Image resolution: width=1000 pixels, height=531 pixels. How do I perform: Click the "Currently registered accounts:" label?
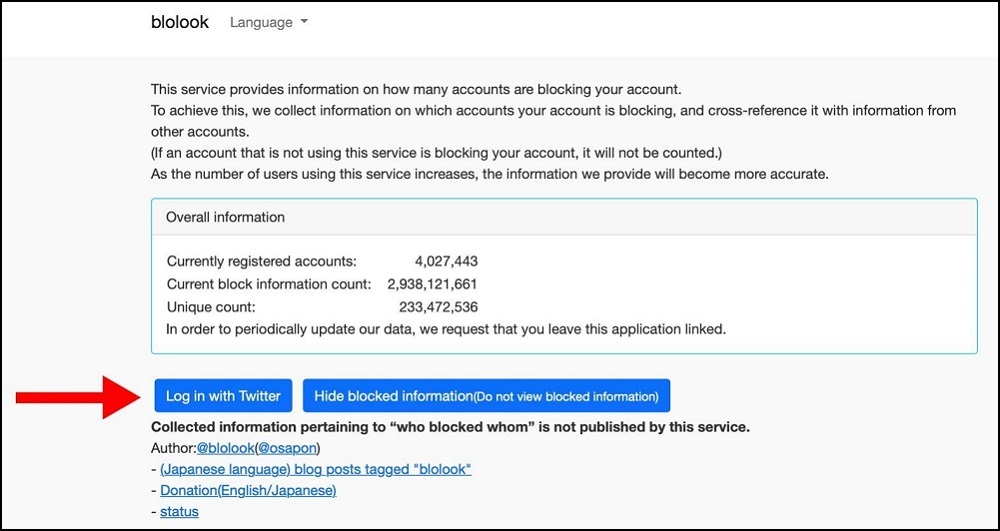262,261
